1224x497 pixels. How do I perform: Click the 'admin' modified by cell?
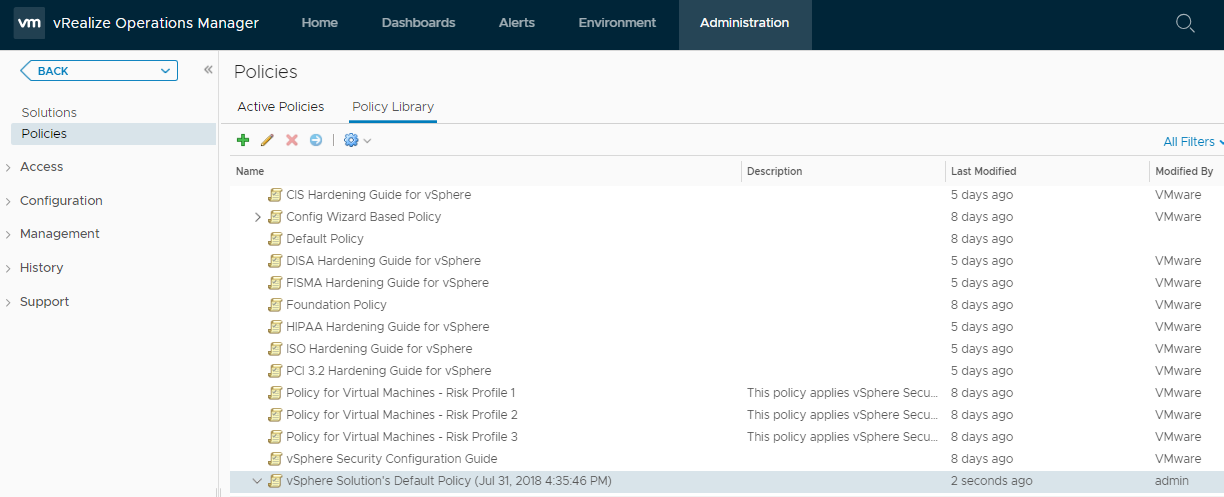(x=1171, y=481)
